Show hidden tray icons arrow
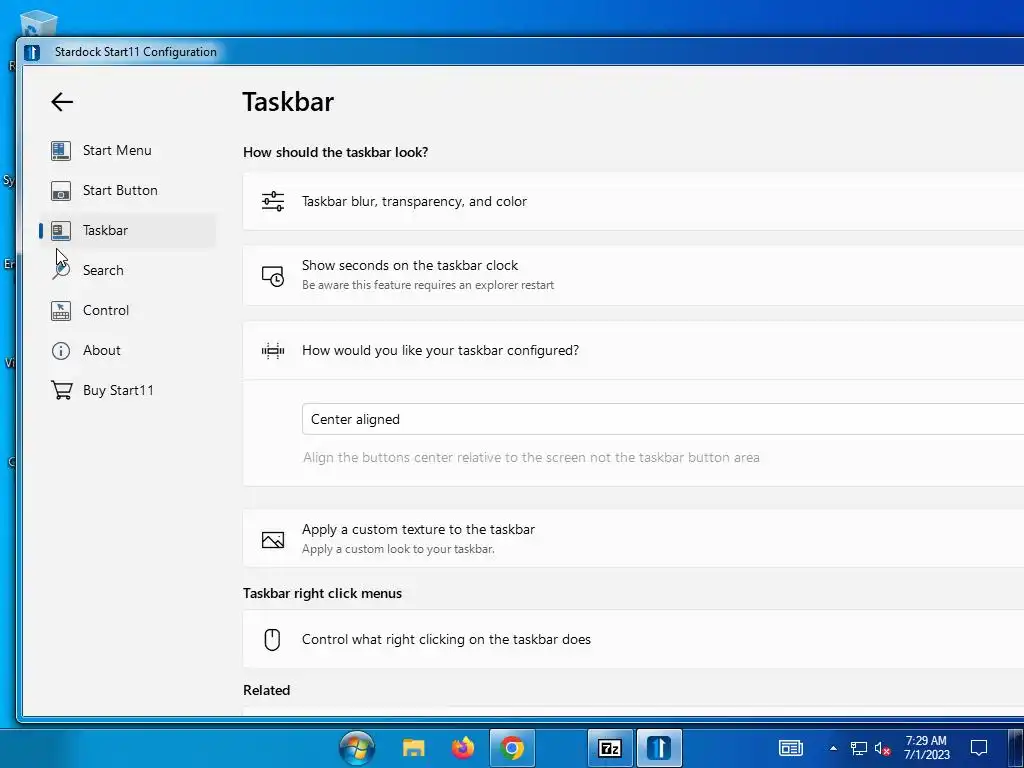 833,748
